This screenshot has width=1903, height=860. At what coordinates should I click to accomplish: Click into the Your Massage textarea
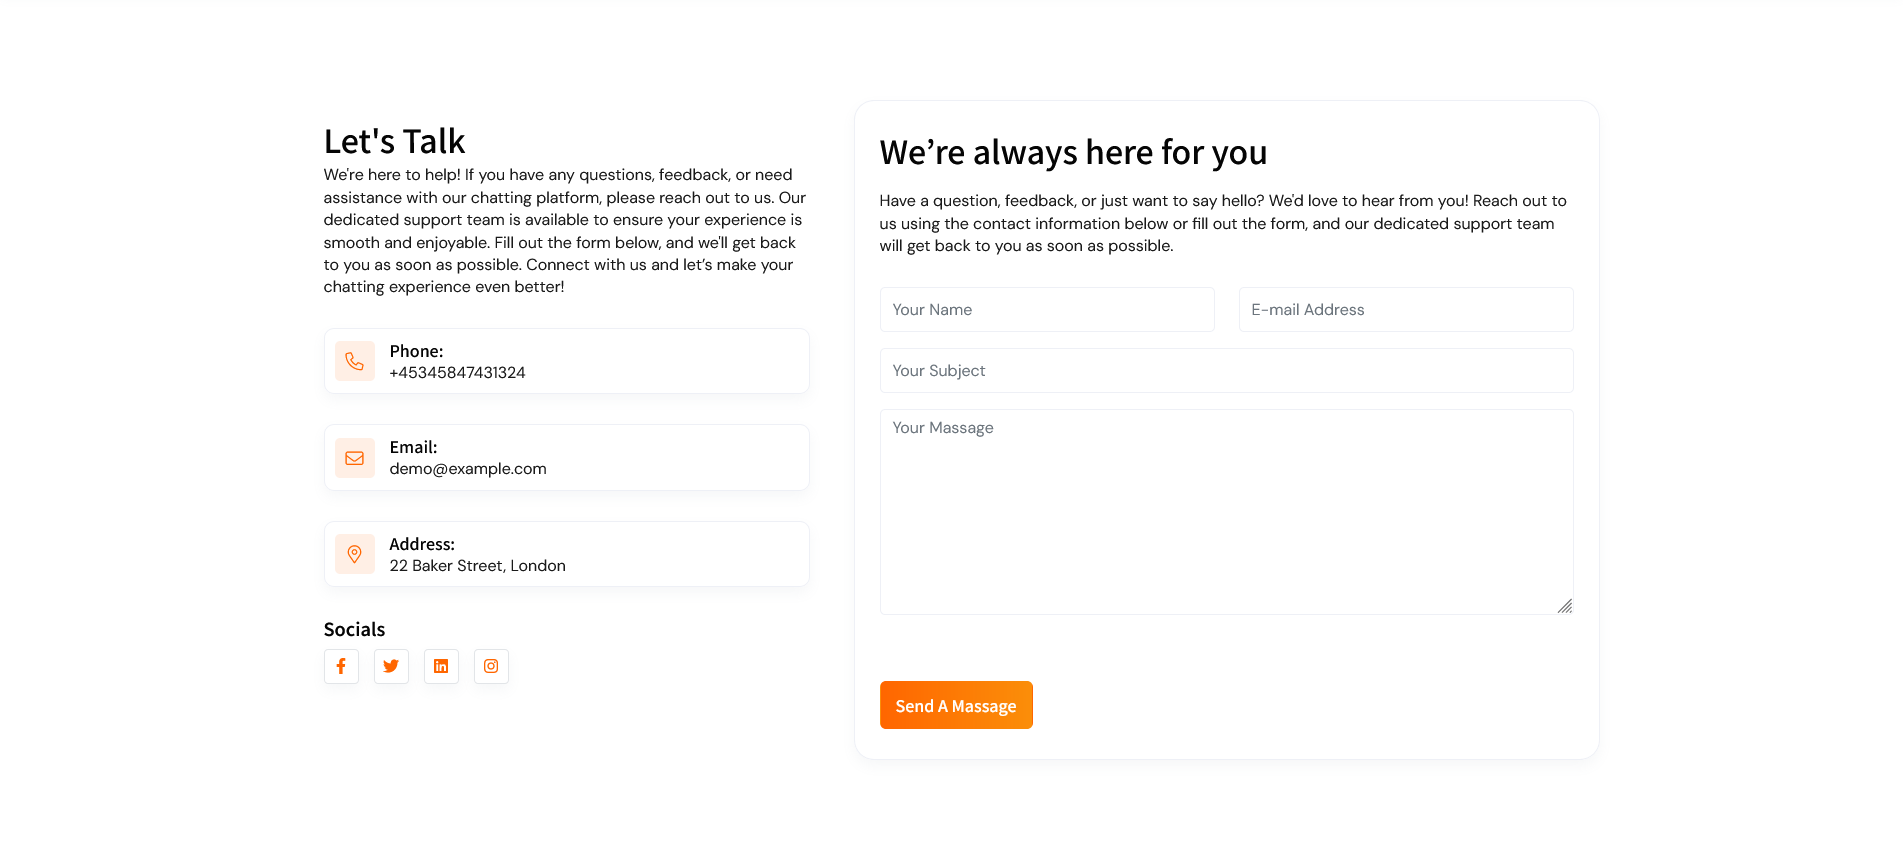coord(1227,512)
